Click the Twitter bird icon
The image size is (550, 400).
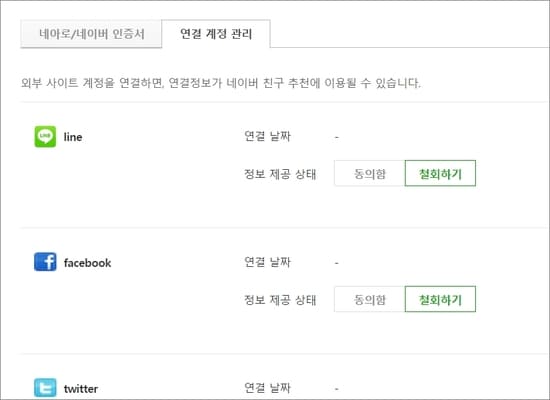pos(45,388)
